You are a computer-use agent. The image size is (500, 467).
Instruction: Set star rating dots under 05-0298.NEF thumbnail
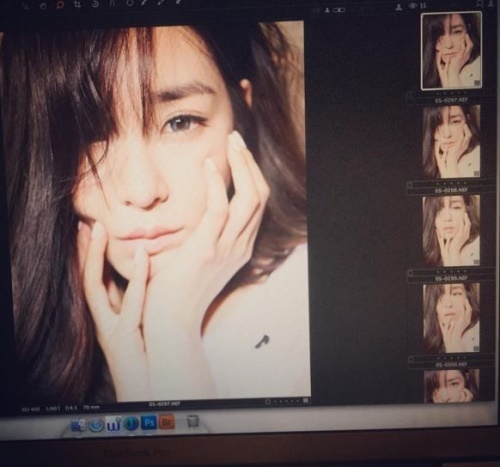coord(451,183)
